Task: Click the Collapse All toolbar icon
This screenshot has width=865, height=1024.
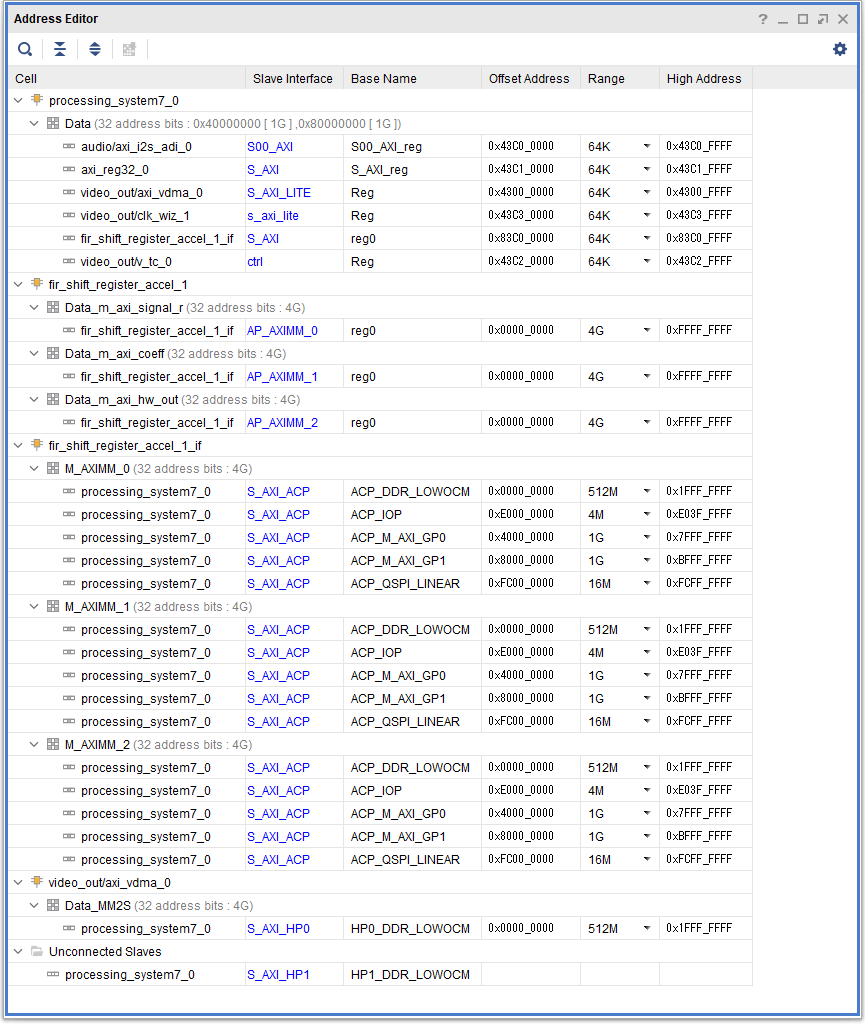Action: [60, 49]
